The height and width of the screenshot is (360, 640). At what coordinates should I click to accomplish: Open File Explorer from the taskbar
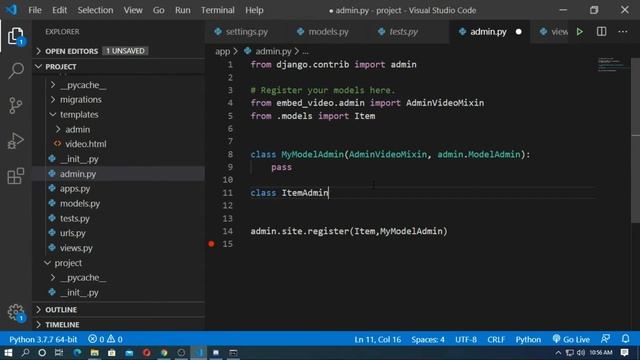(x=94, y=353)
